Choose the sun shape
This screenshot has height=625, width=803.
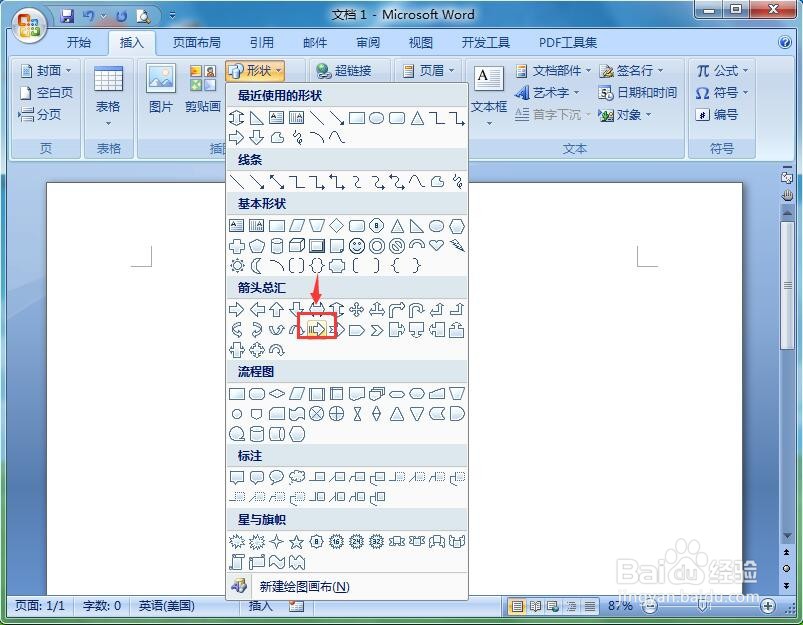click(x=237, y=265)
